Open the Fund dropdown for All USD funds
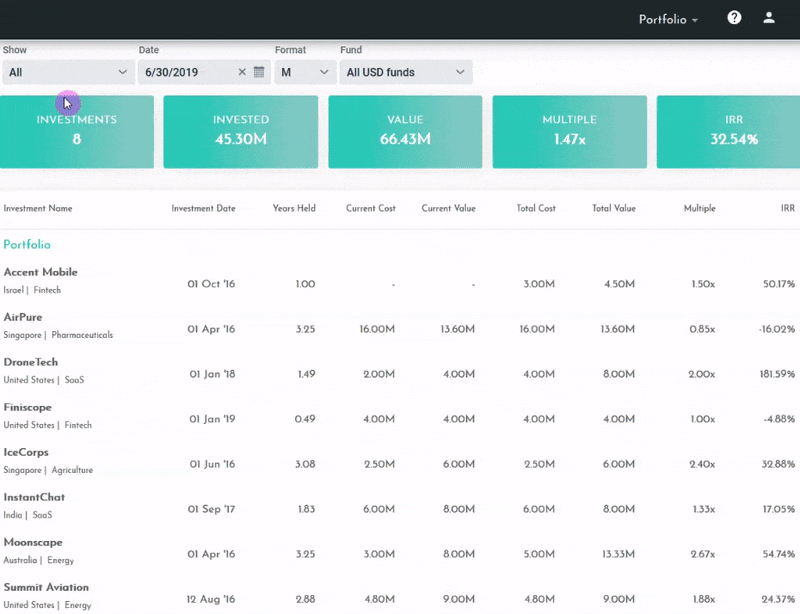Viewport: 800px width, 614px height. (x=402, y=72)
